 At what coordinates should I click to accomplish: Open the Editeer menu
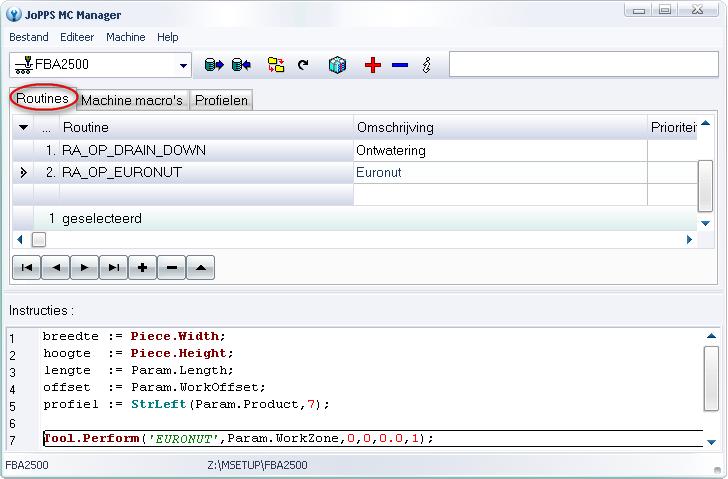pos(77,37)
